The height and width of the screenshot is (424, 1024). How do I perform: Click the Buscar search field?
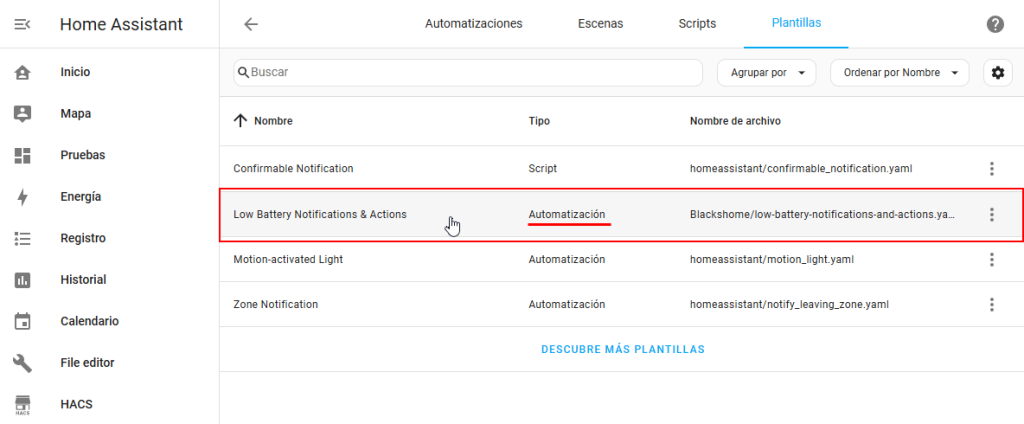pyautogui.click(x=470, y=73)
